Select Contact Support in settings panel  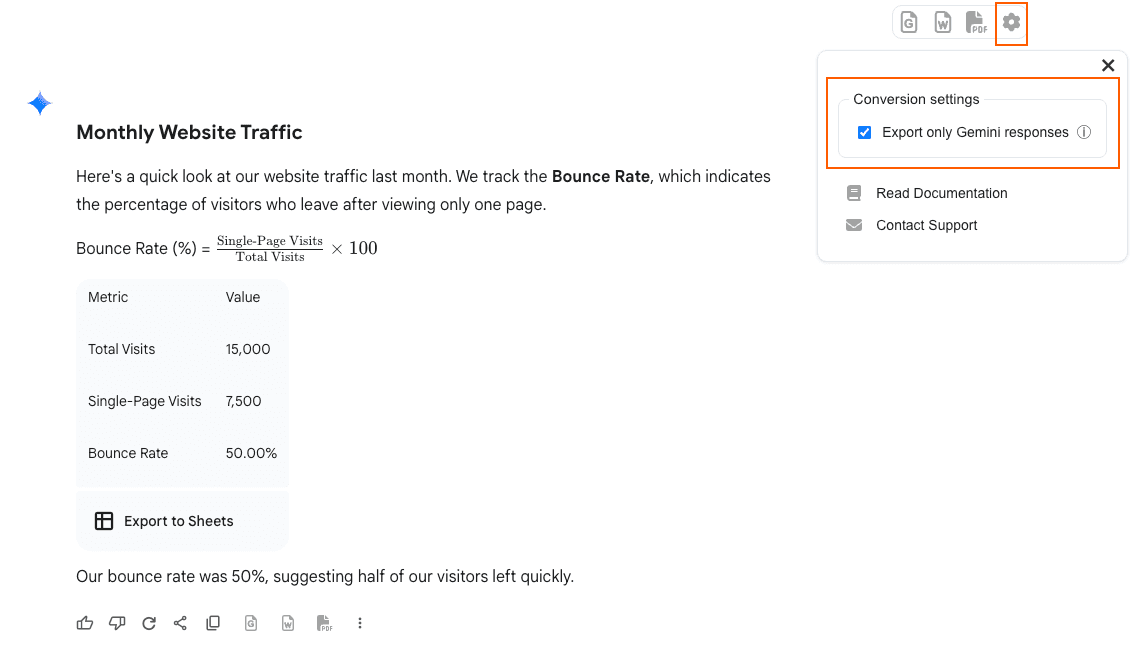926,225
